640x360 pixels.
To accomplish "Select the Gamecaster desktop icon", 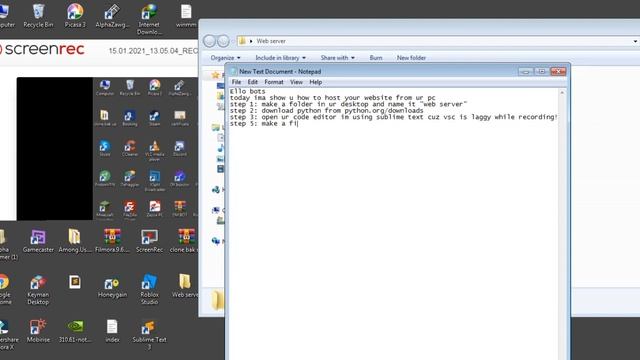I will (x=38, y=241).
